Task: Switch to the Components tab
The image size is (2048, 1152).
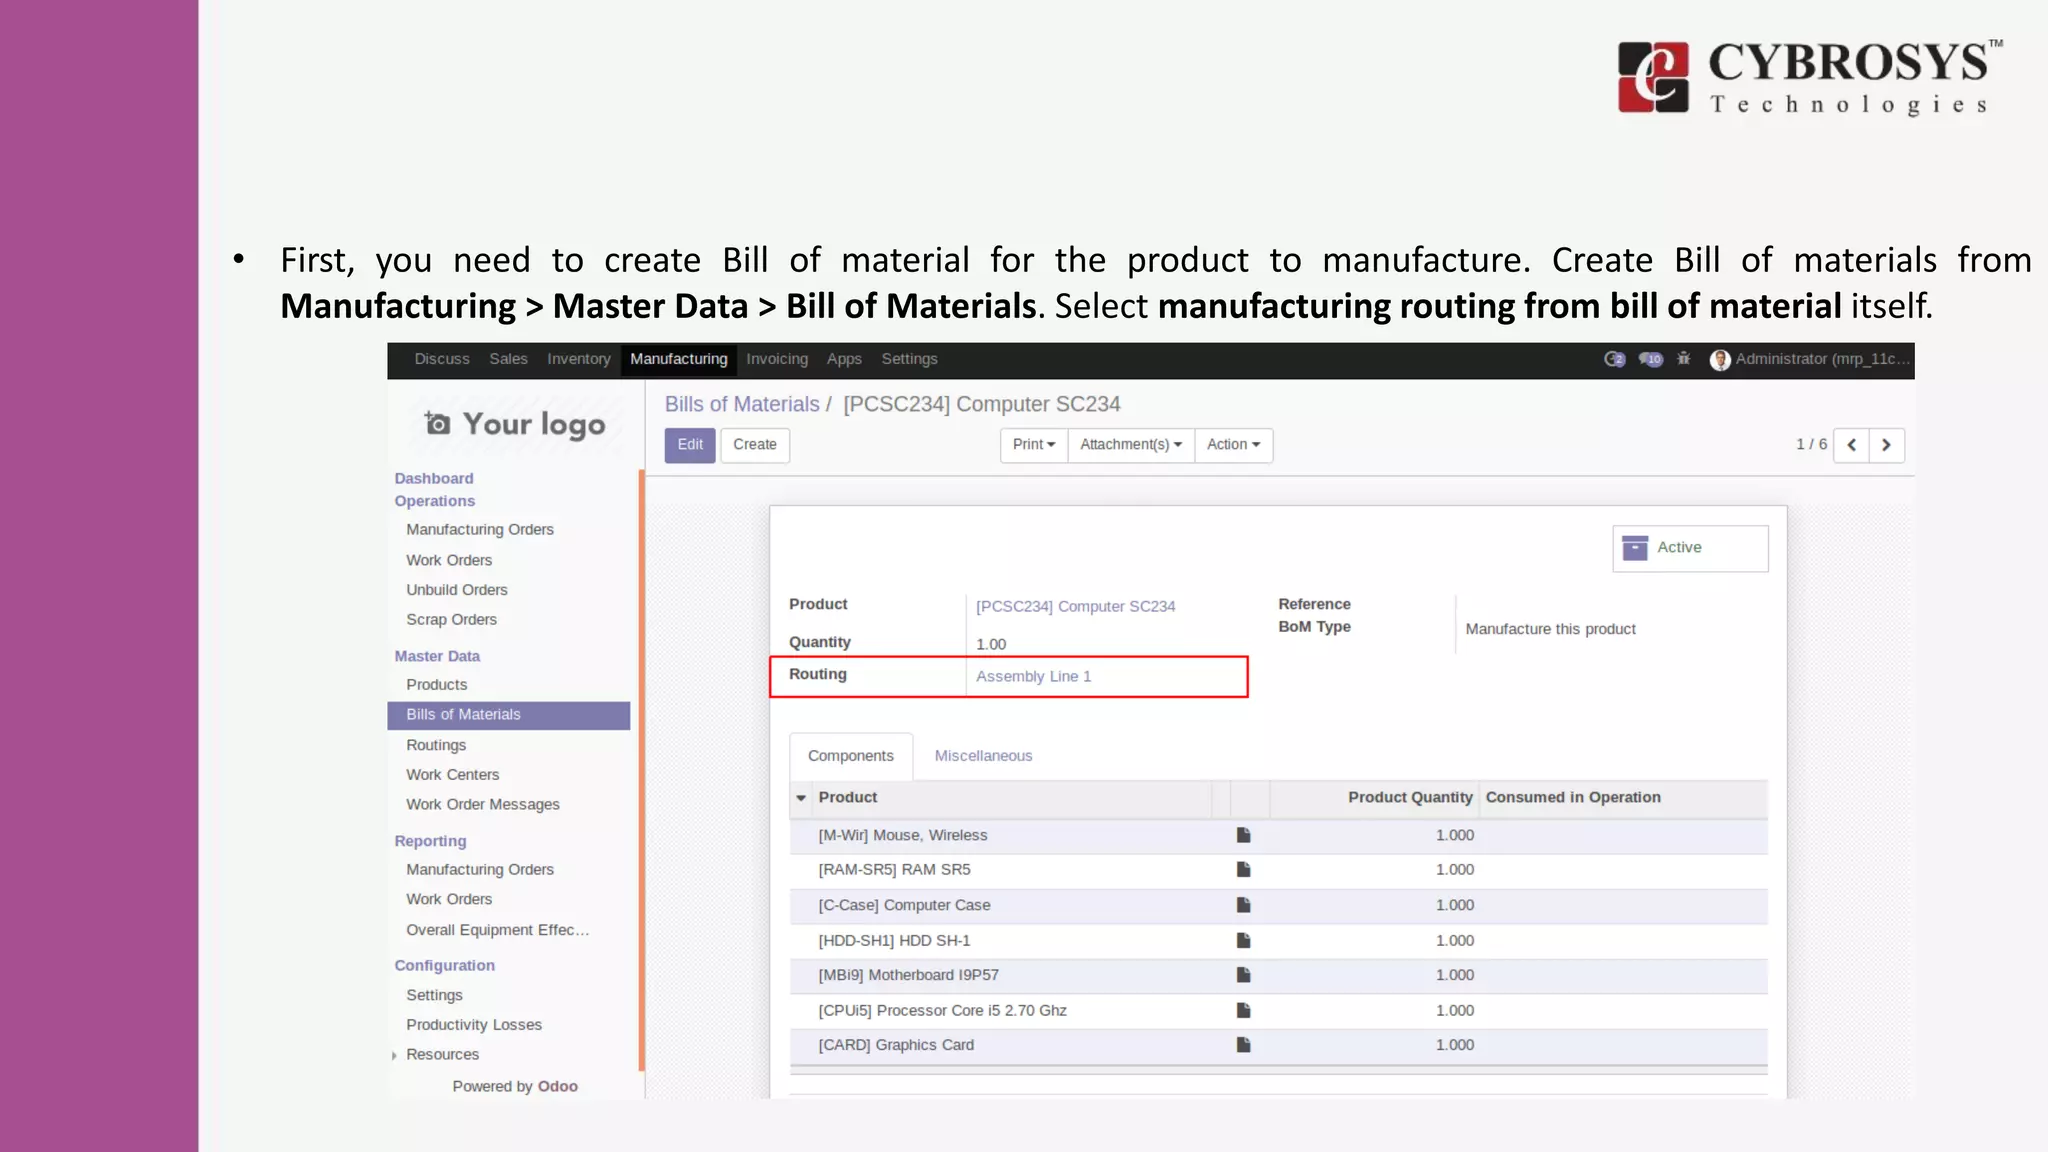Action: (851, 756)
